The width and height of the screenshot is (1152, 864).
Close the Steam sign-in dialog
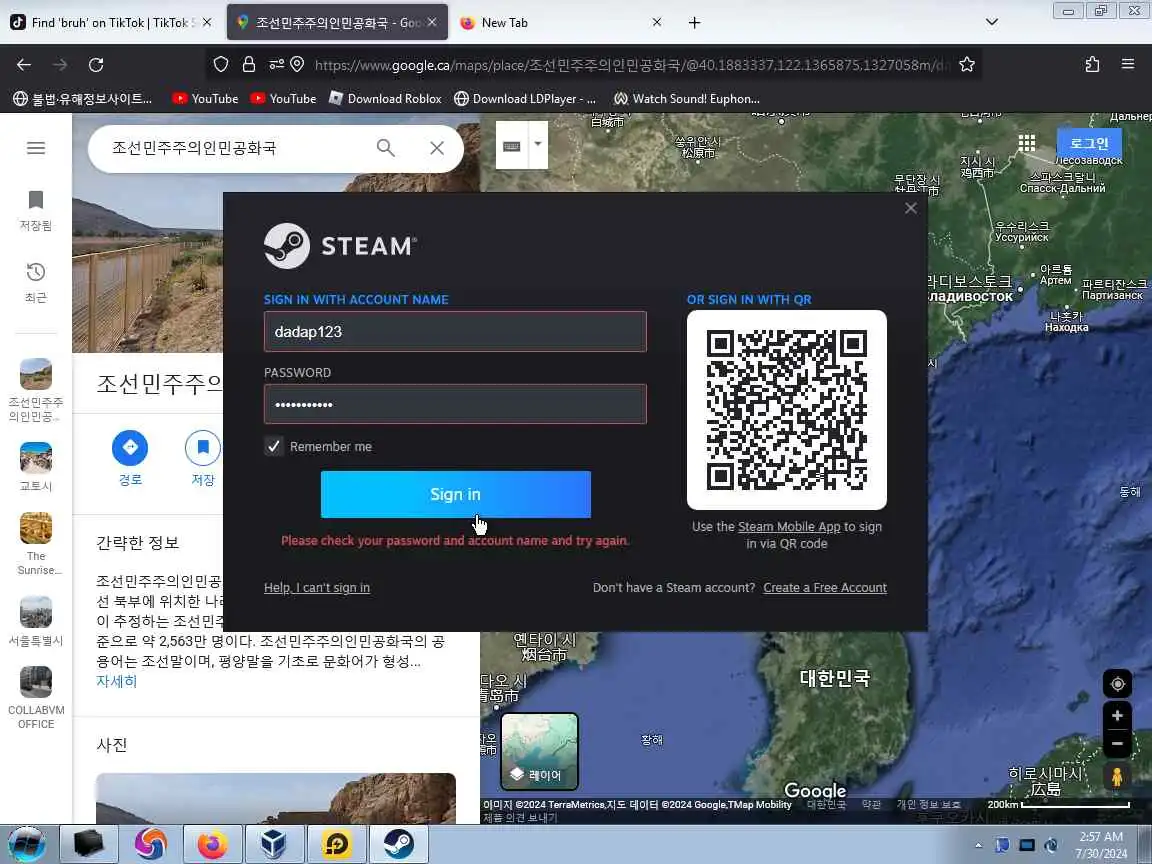tap(911, 208)
